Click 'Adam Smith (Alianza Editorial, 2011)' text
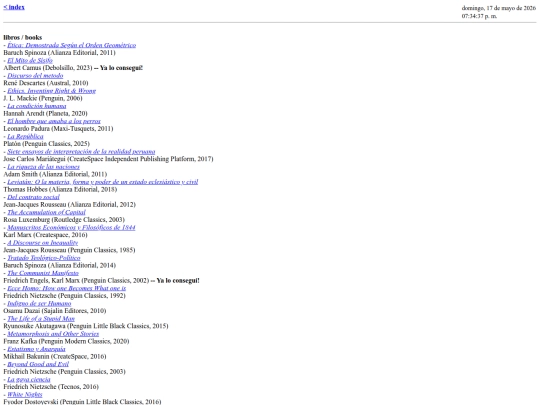540x405 pixels. point(55,174)
